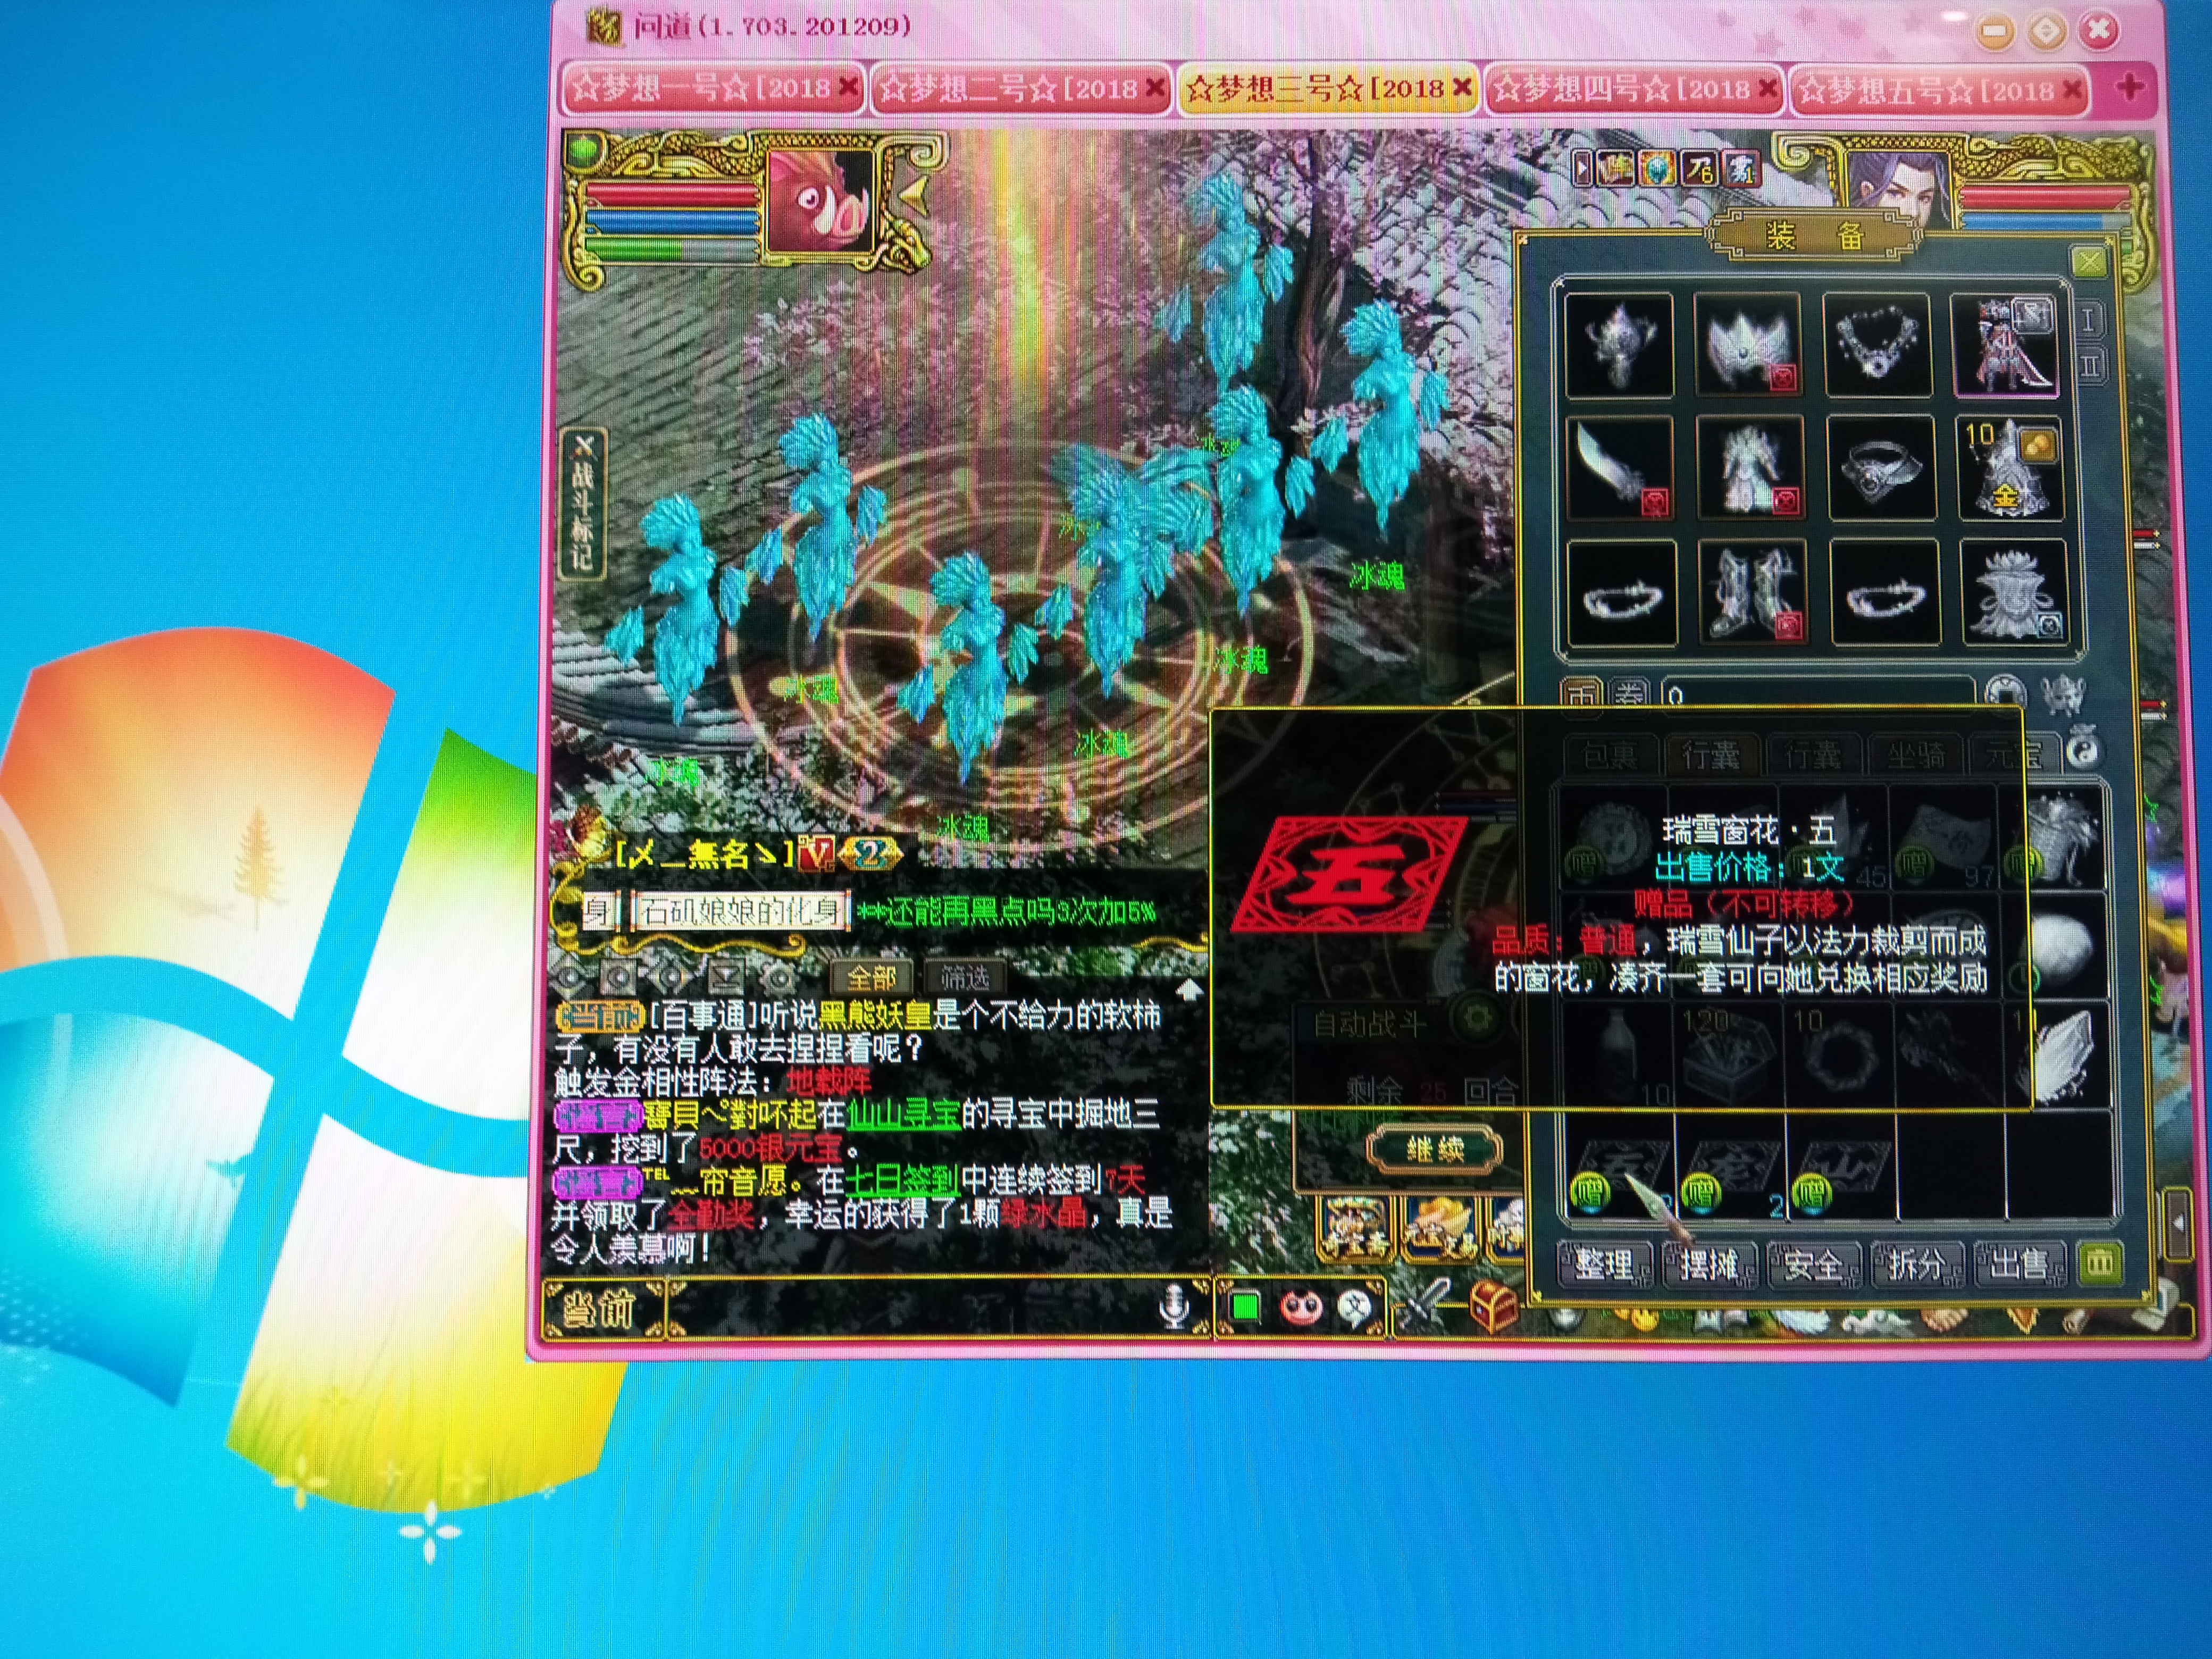Viewport: 2212px width, 1659px height.
Task: Open the 摆摊 stall button
Action: pos(1710,1265)
